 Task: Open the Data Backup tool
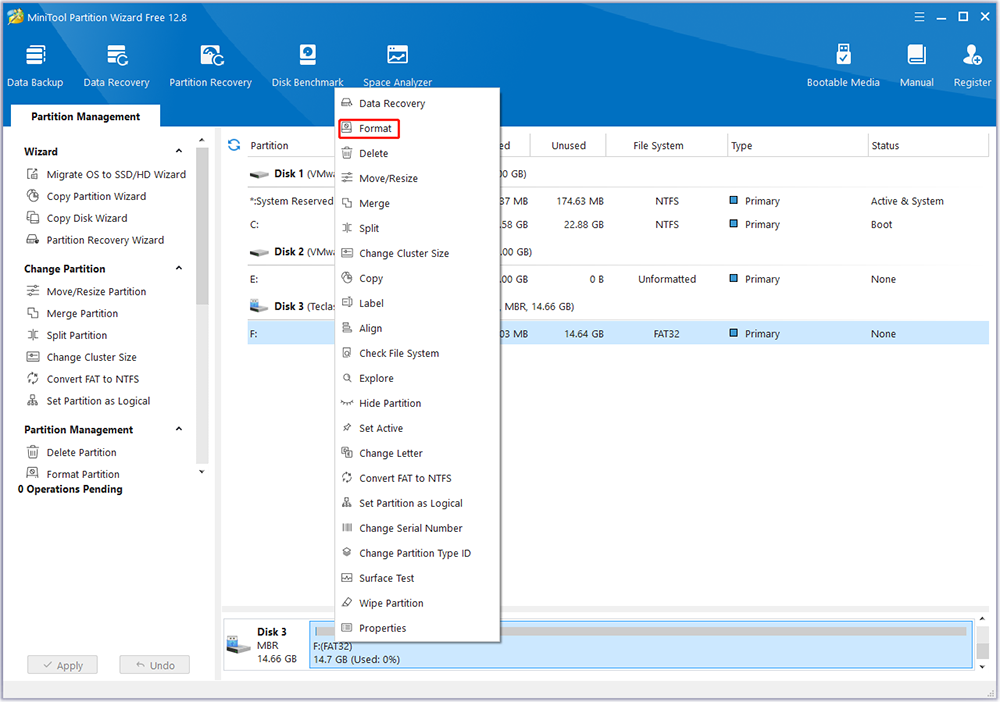point(35,65)
